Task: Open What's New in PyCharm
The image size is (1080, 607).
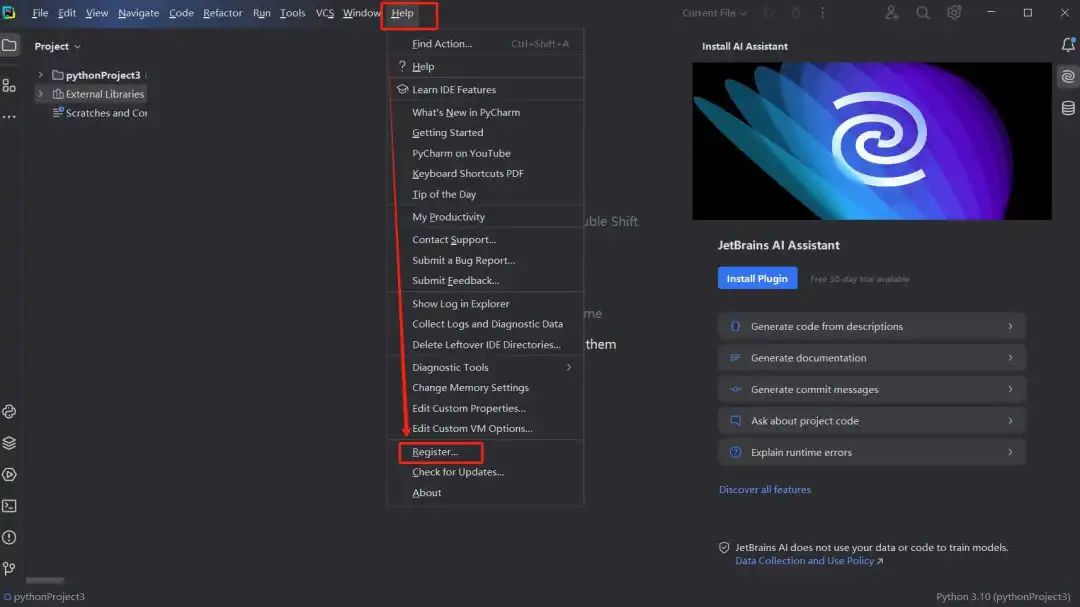Action: (486, 112)
